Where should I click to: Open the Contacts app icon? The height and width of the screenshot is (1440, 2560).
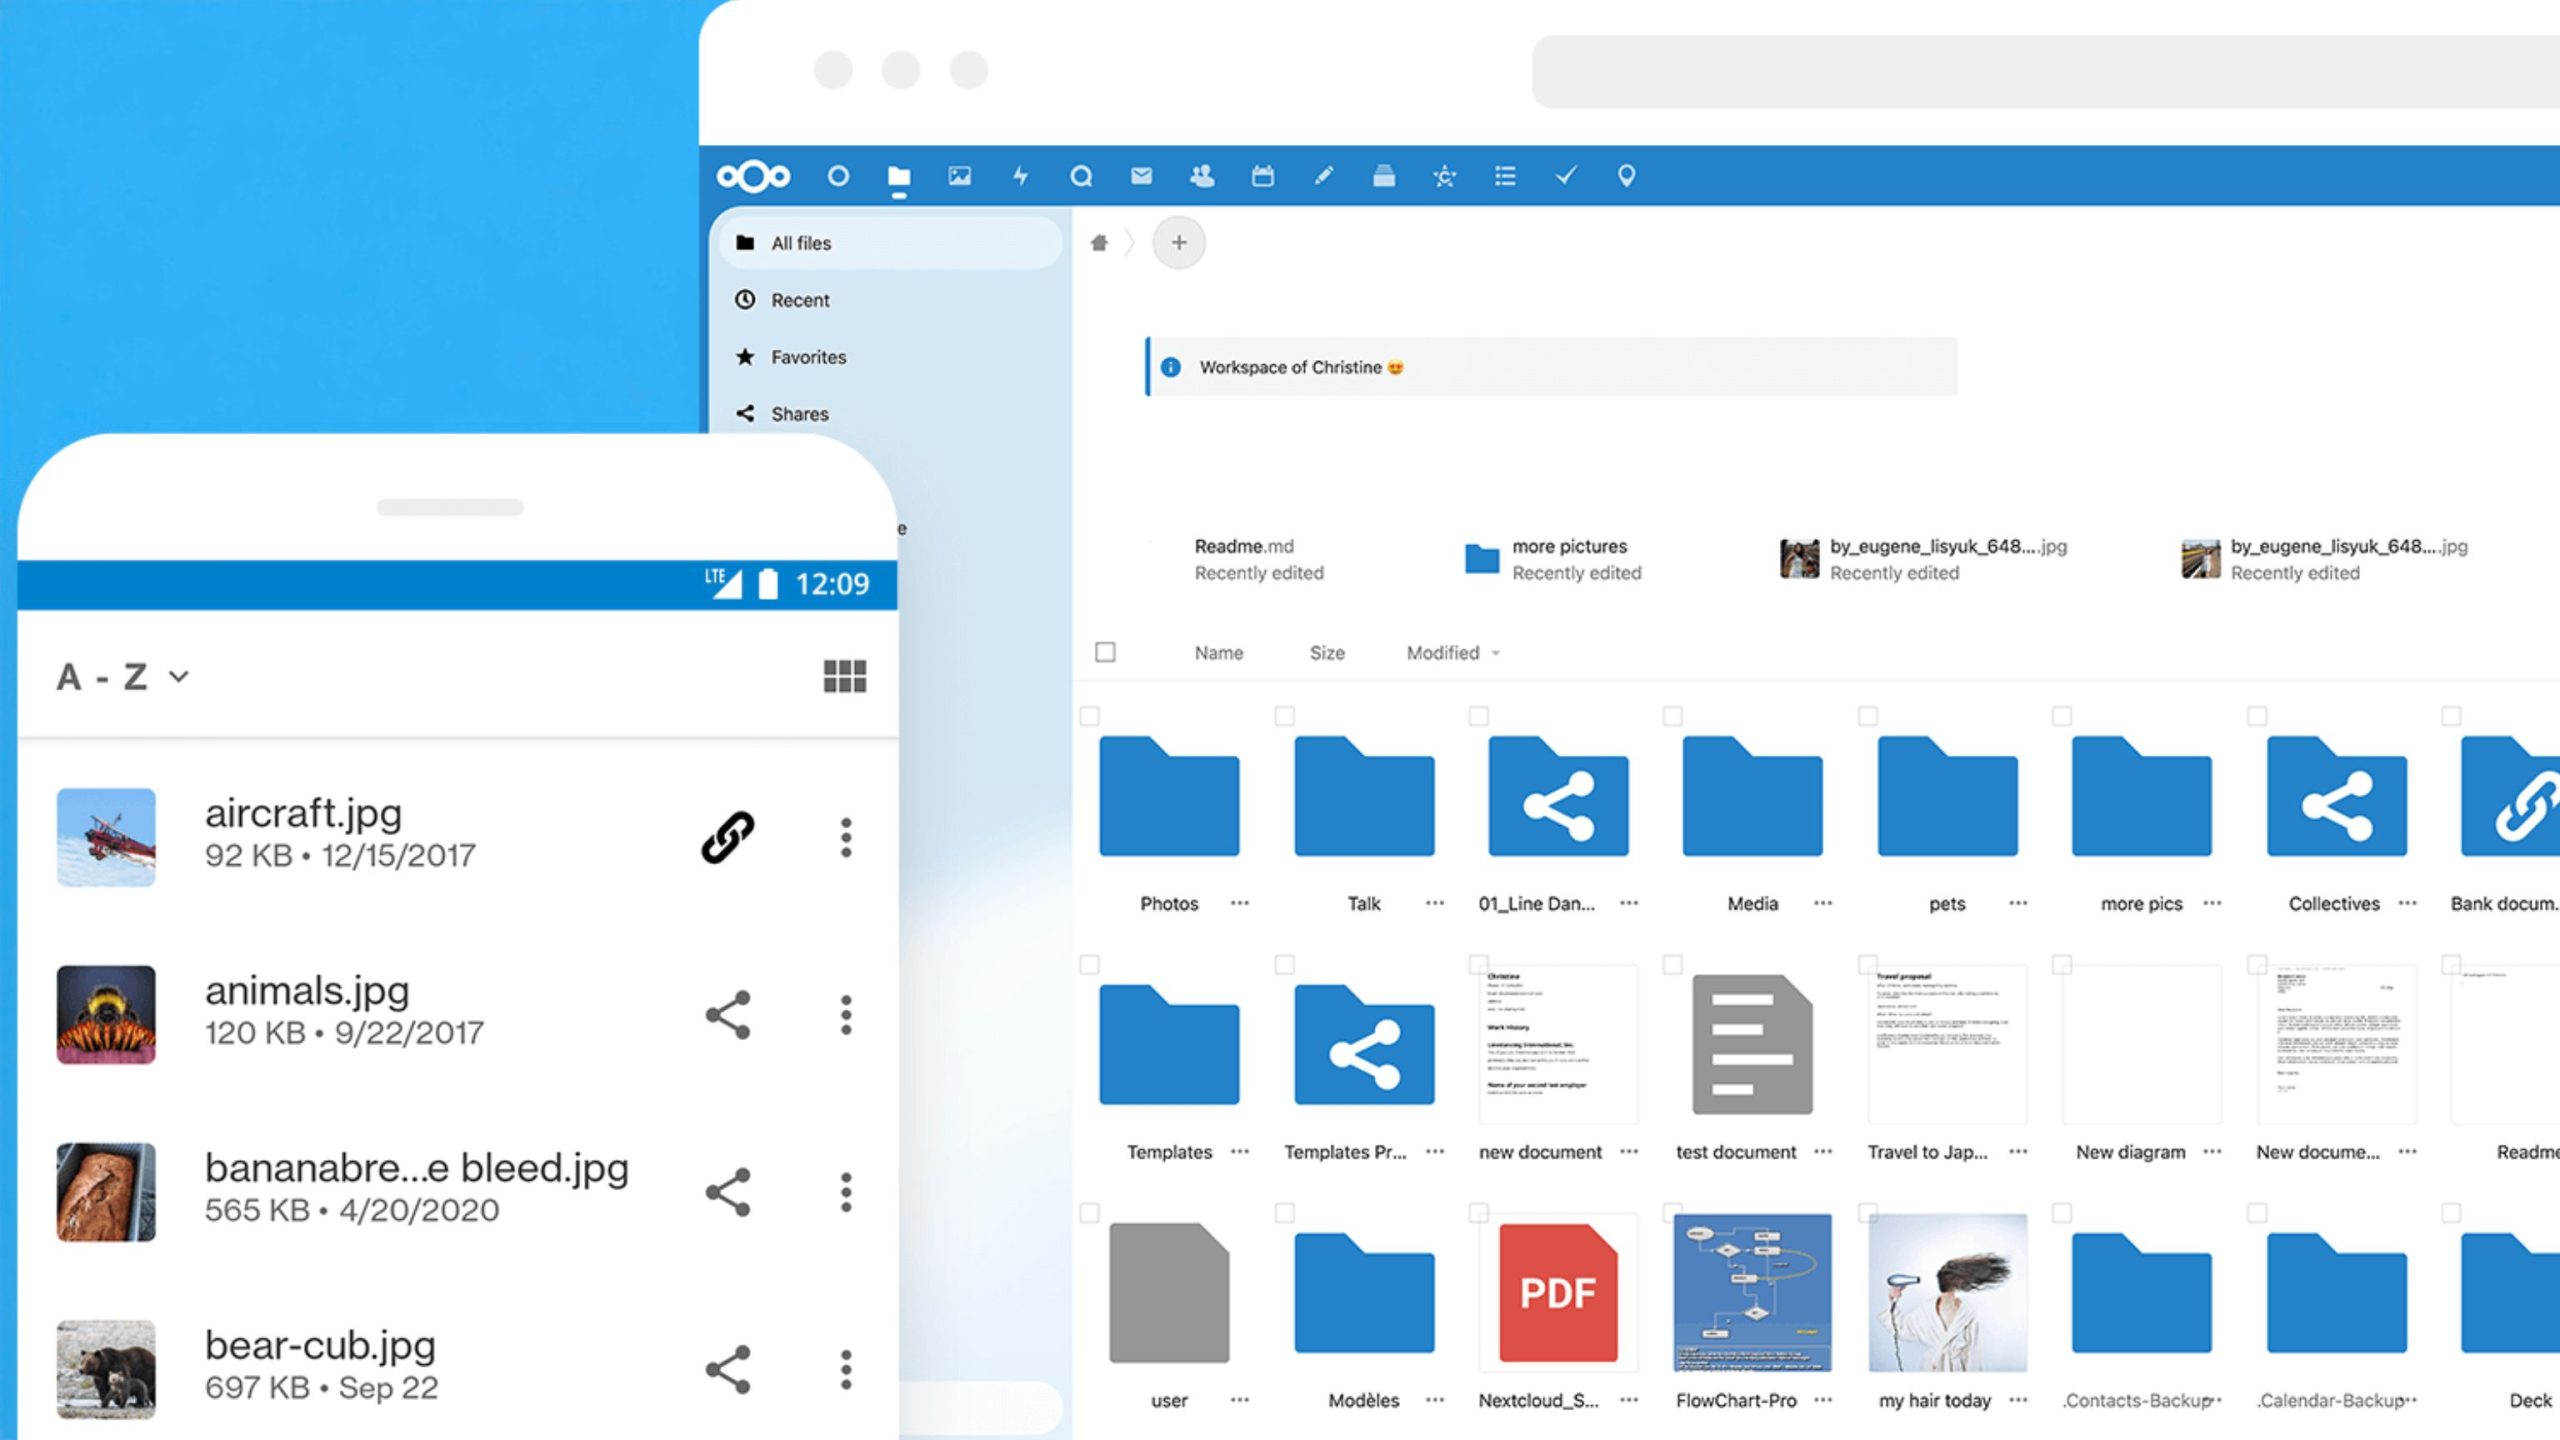click(x=1201, y=176)
